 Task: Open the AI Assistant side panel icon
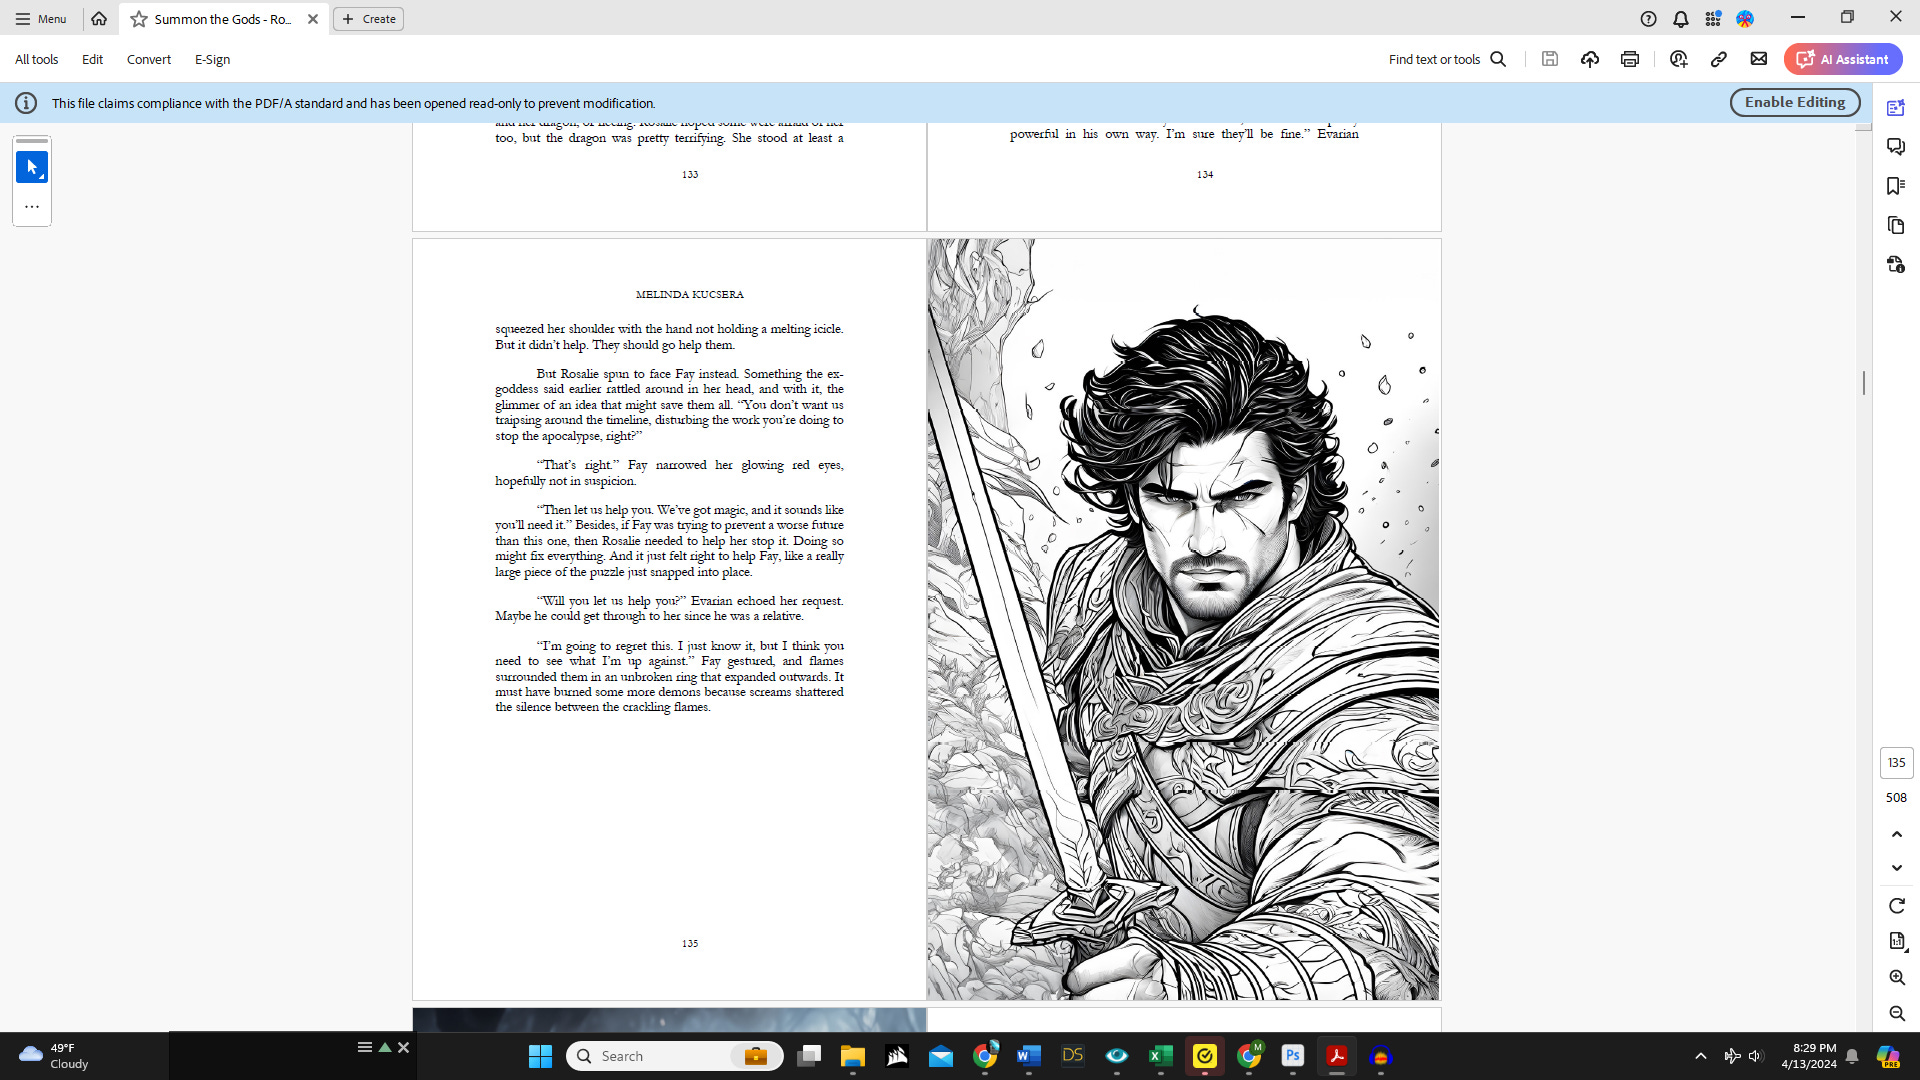coord(1896,107)
